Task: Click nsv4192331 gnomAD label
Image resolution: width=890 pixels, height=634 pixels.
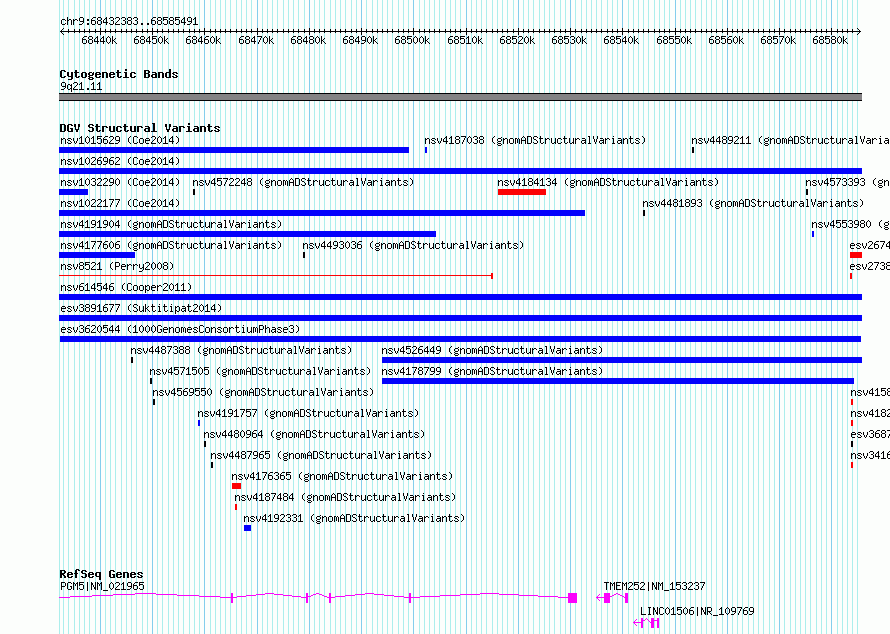Action: 354,518
